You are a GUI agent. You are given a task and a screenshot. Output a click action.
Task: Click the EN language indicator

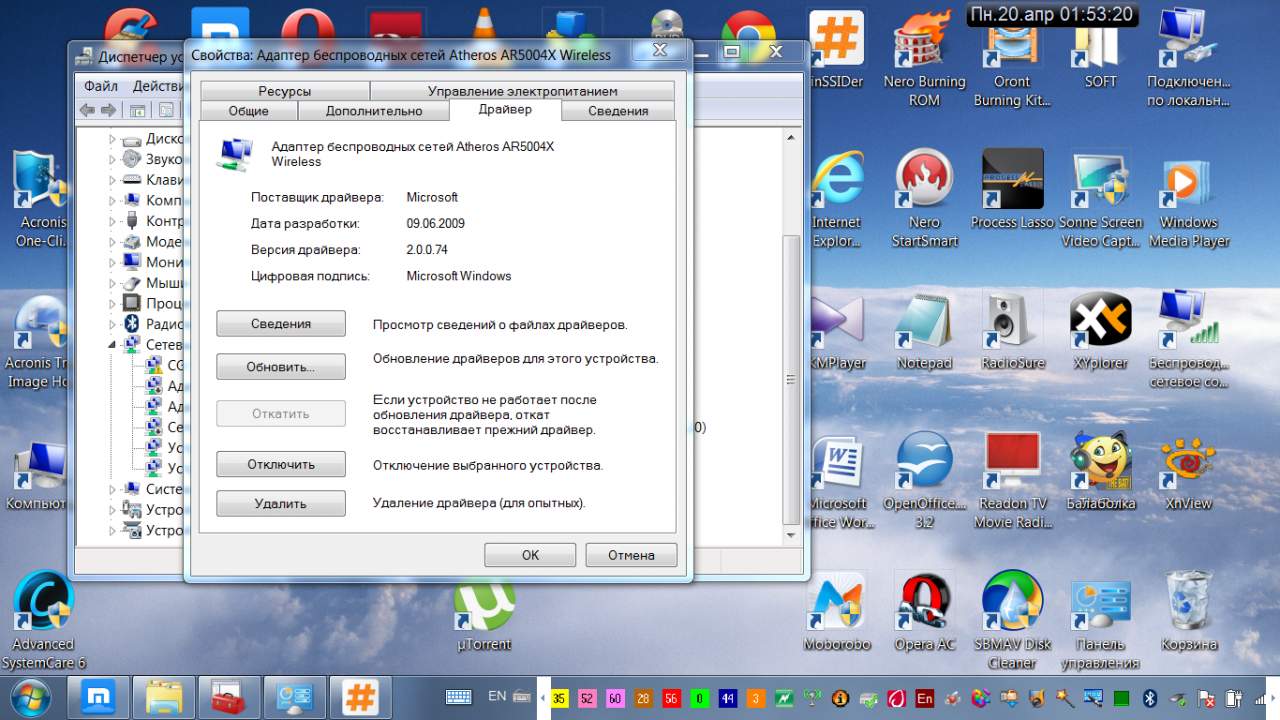point(497,696)
